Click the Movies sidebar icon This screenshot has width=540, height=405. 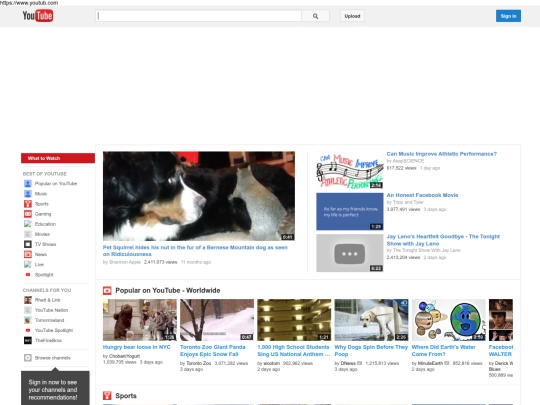click(28, 234)
